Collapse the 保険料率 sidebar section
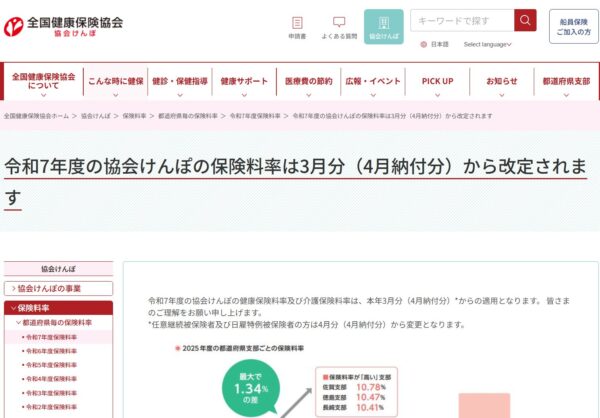This screenshot has width=600, height=418. tap(58, 308)
